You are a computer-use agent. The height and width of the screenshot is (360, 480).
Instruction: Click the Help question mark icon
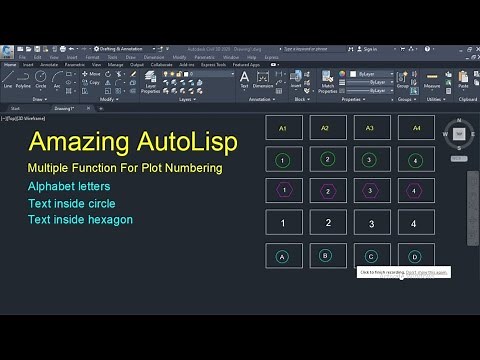(x=427, y=49)
